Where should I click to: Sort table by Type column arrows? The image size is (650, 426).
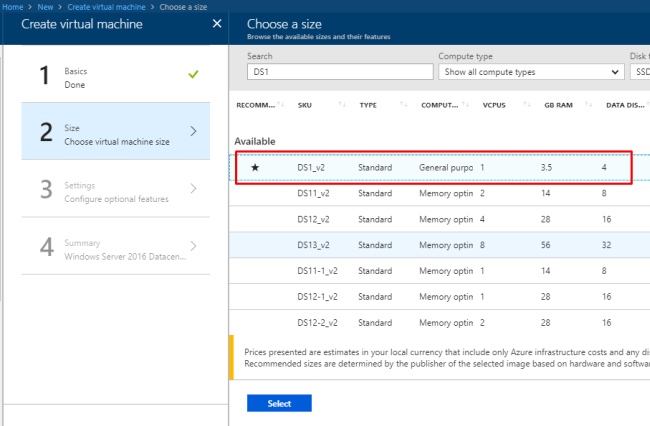(403, 104)
